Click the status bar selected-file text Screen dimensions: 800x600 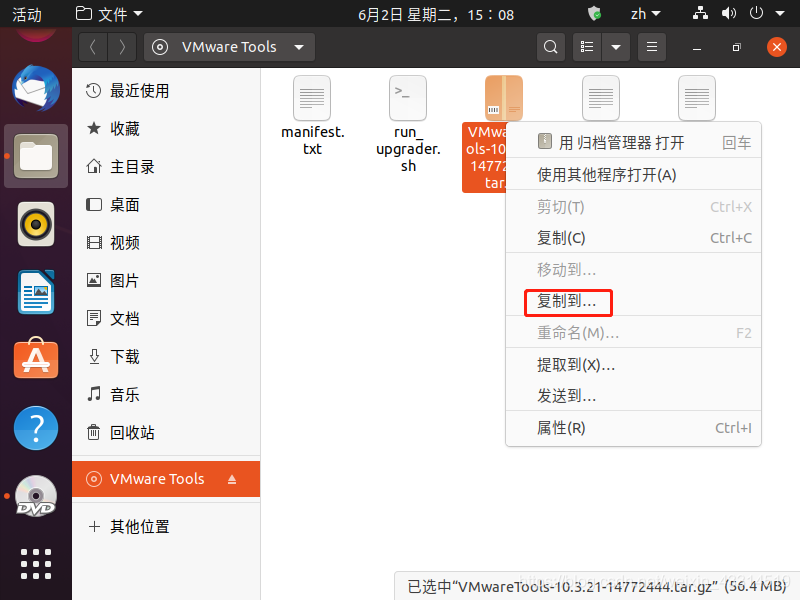tap(596, 586)
